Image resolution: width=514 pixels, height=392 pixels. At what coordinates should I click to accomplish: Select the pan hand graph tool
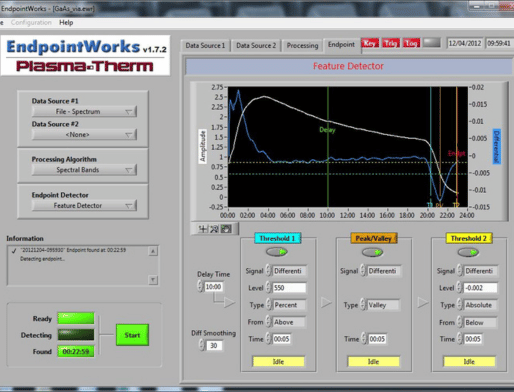click(x=226, y=229)
